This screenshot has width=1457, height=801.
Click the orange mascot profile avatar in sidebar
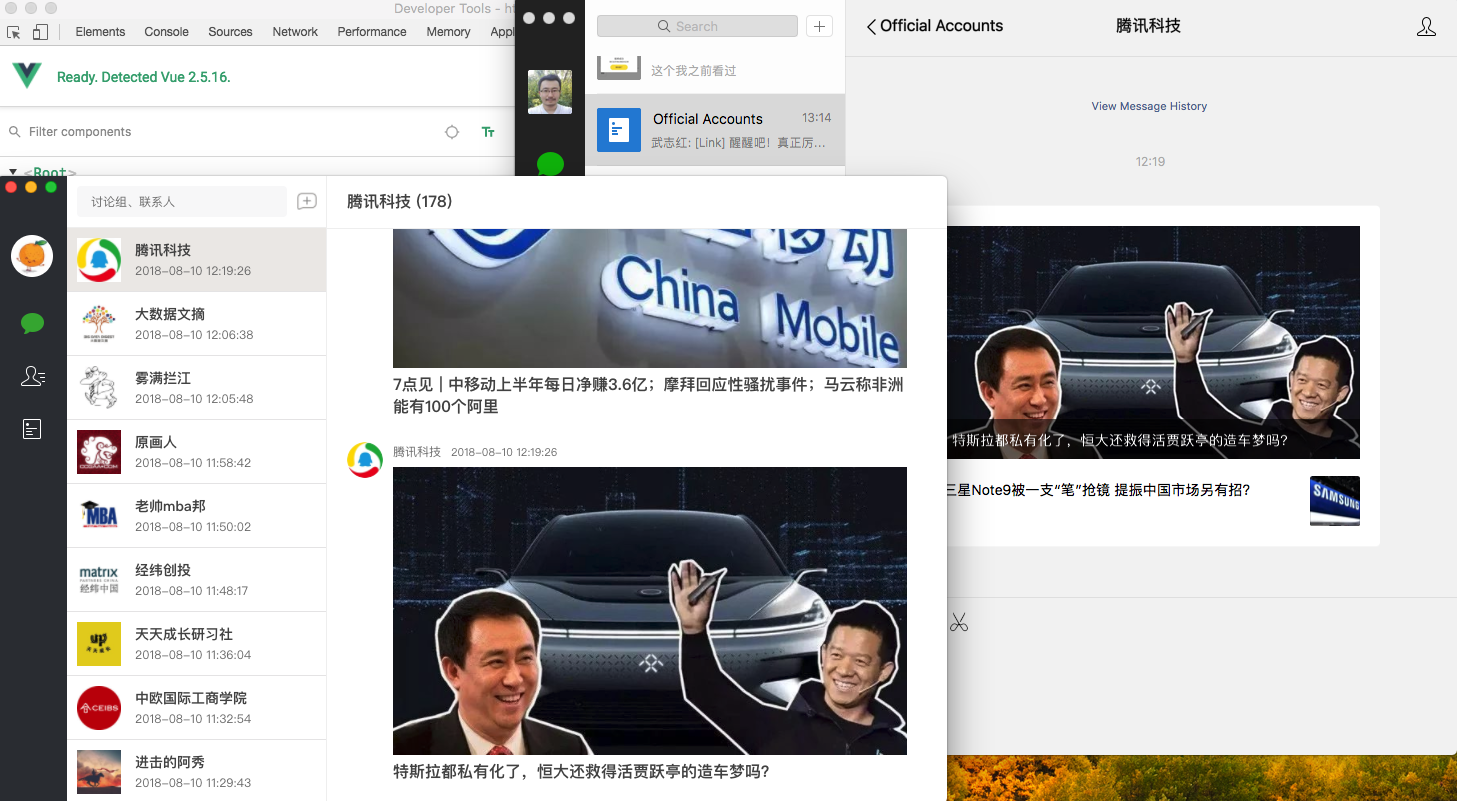(32, 256)
